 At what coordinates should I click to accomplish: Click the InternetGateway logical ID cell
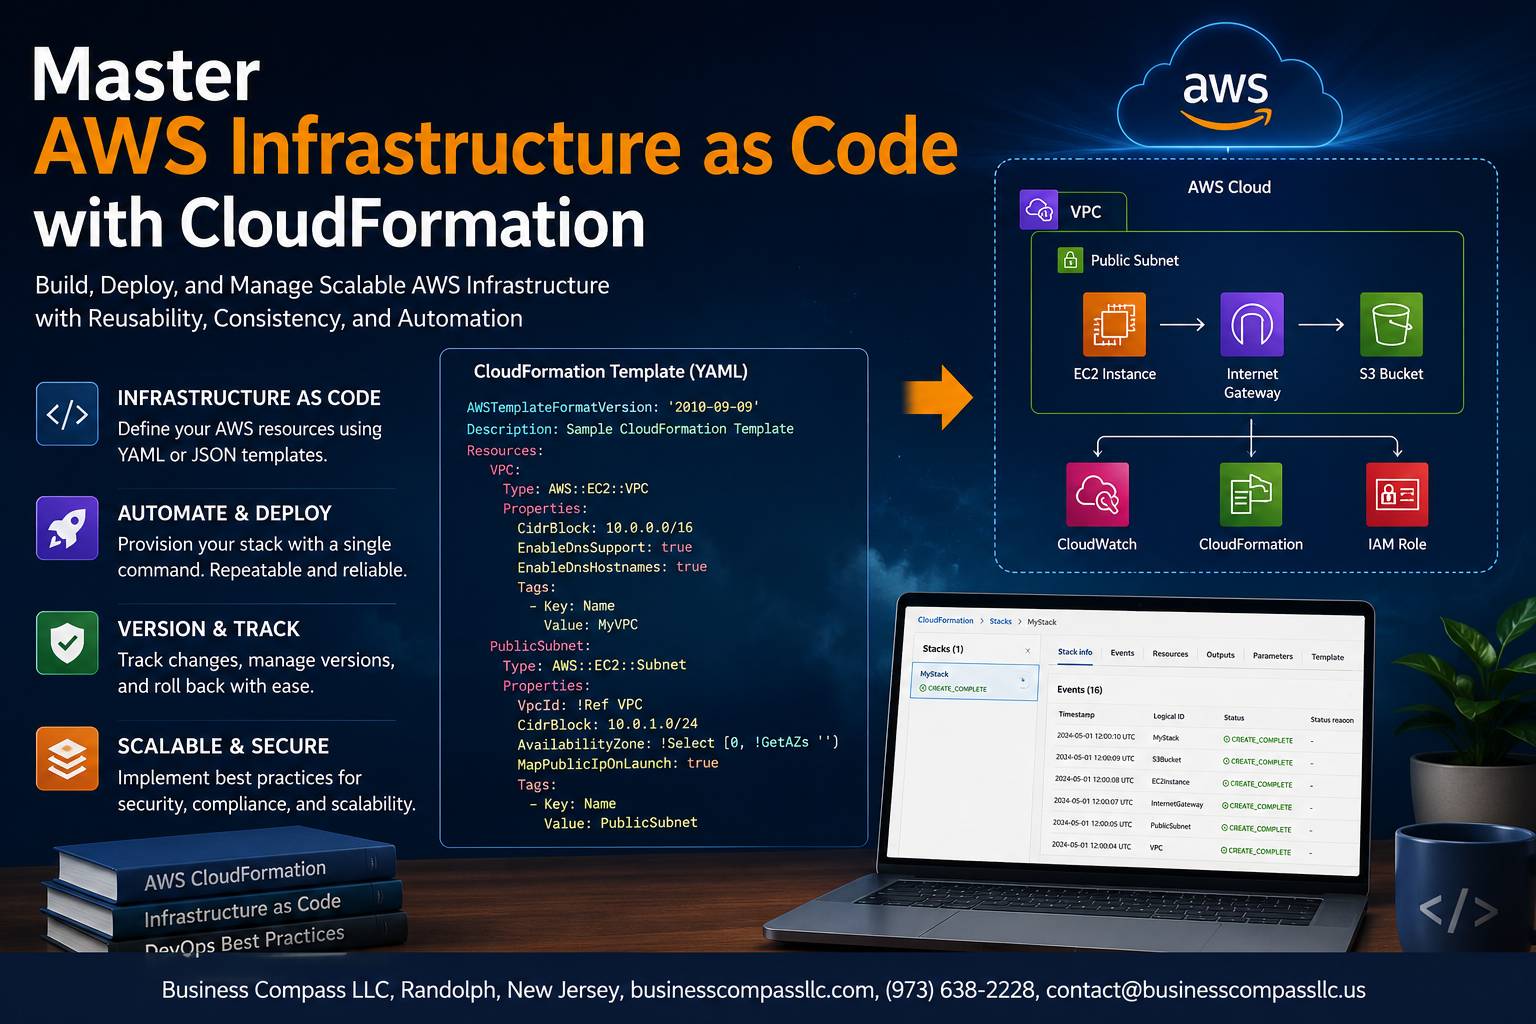coord(1177,804)
